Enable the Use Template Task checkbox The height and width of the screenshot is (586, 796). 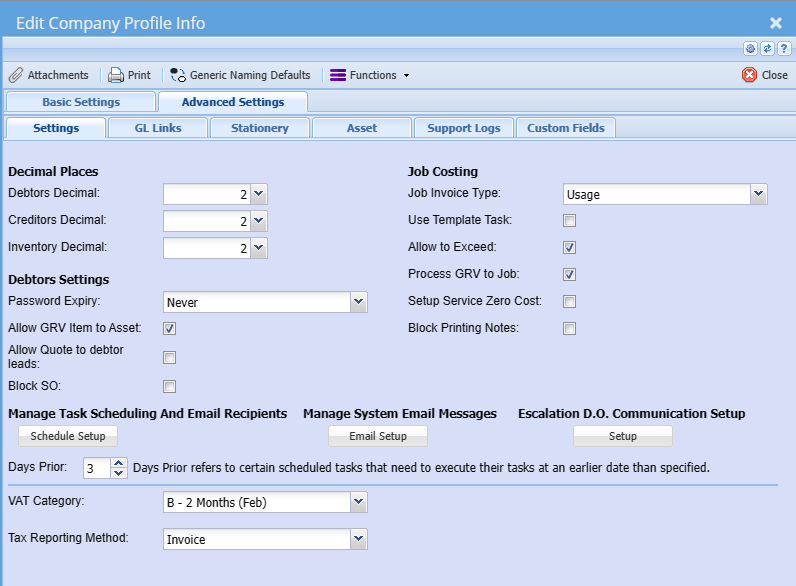click(x=569, y=221)
